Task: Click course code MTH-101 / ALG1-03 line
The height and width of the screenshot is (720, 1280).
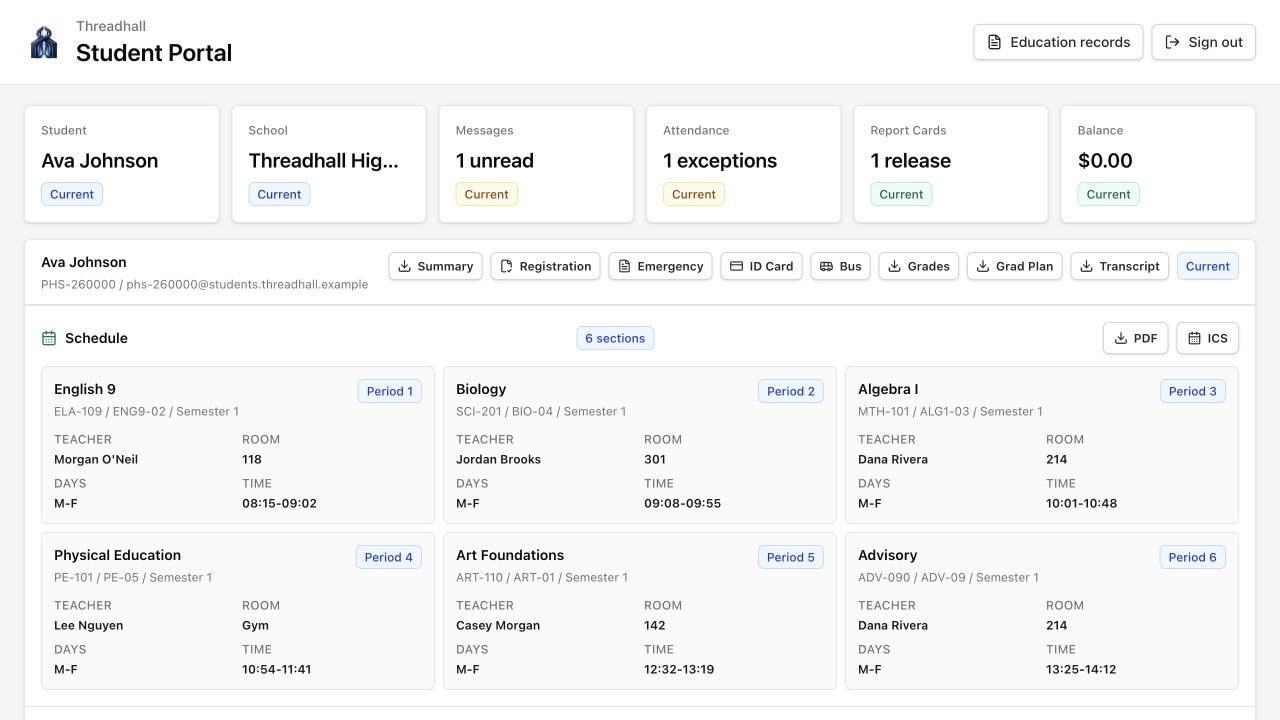Action: 950,411
